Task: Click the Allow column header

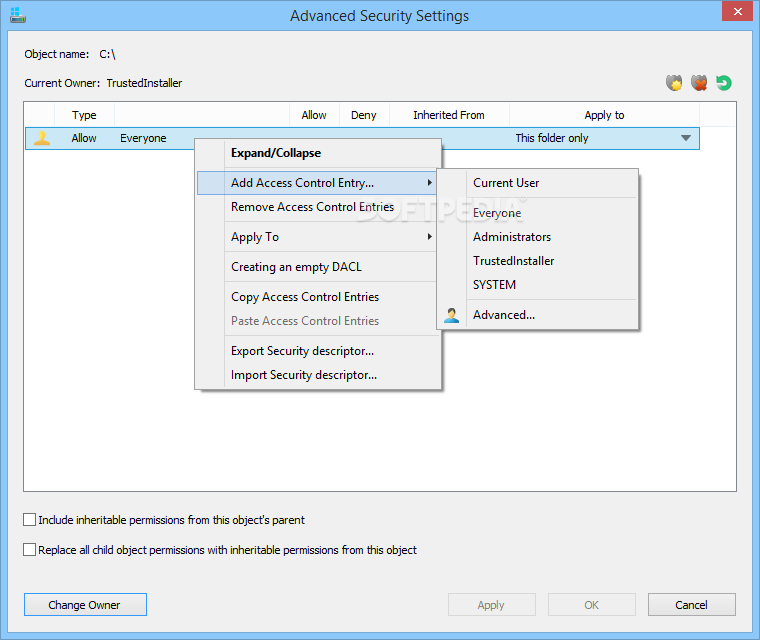Action: click(x=314, y=115)
